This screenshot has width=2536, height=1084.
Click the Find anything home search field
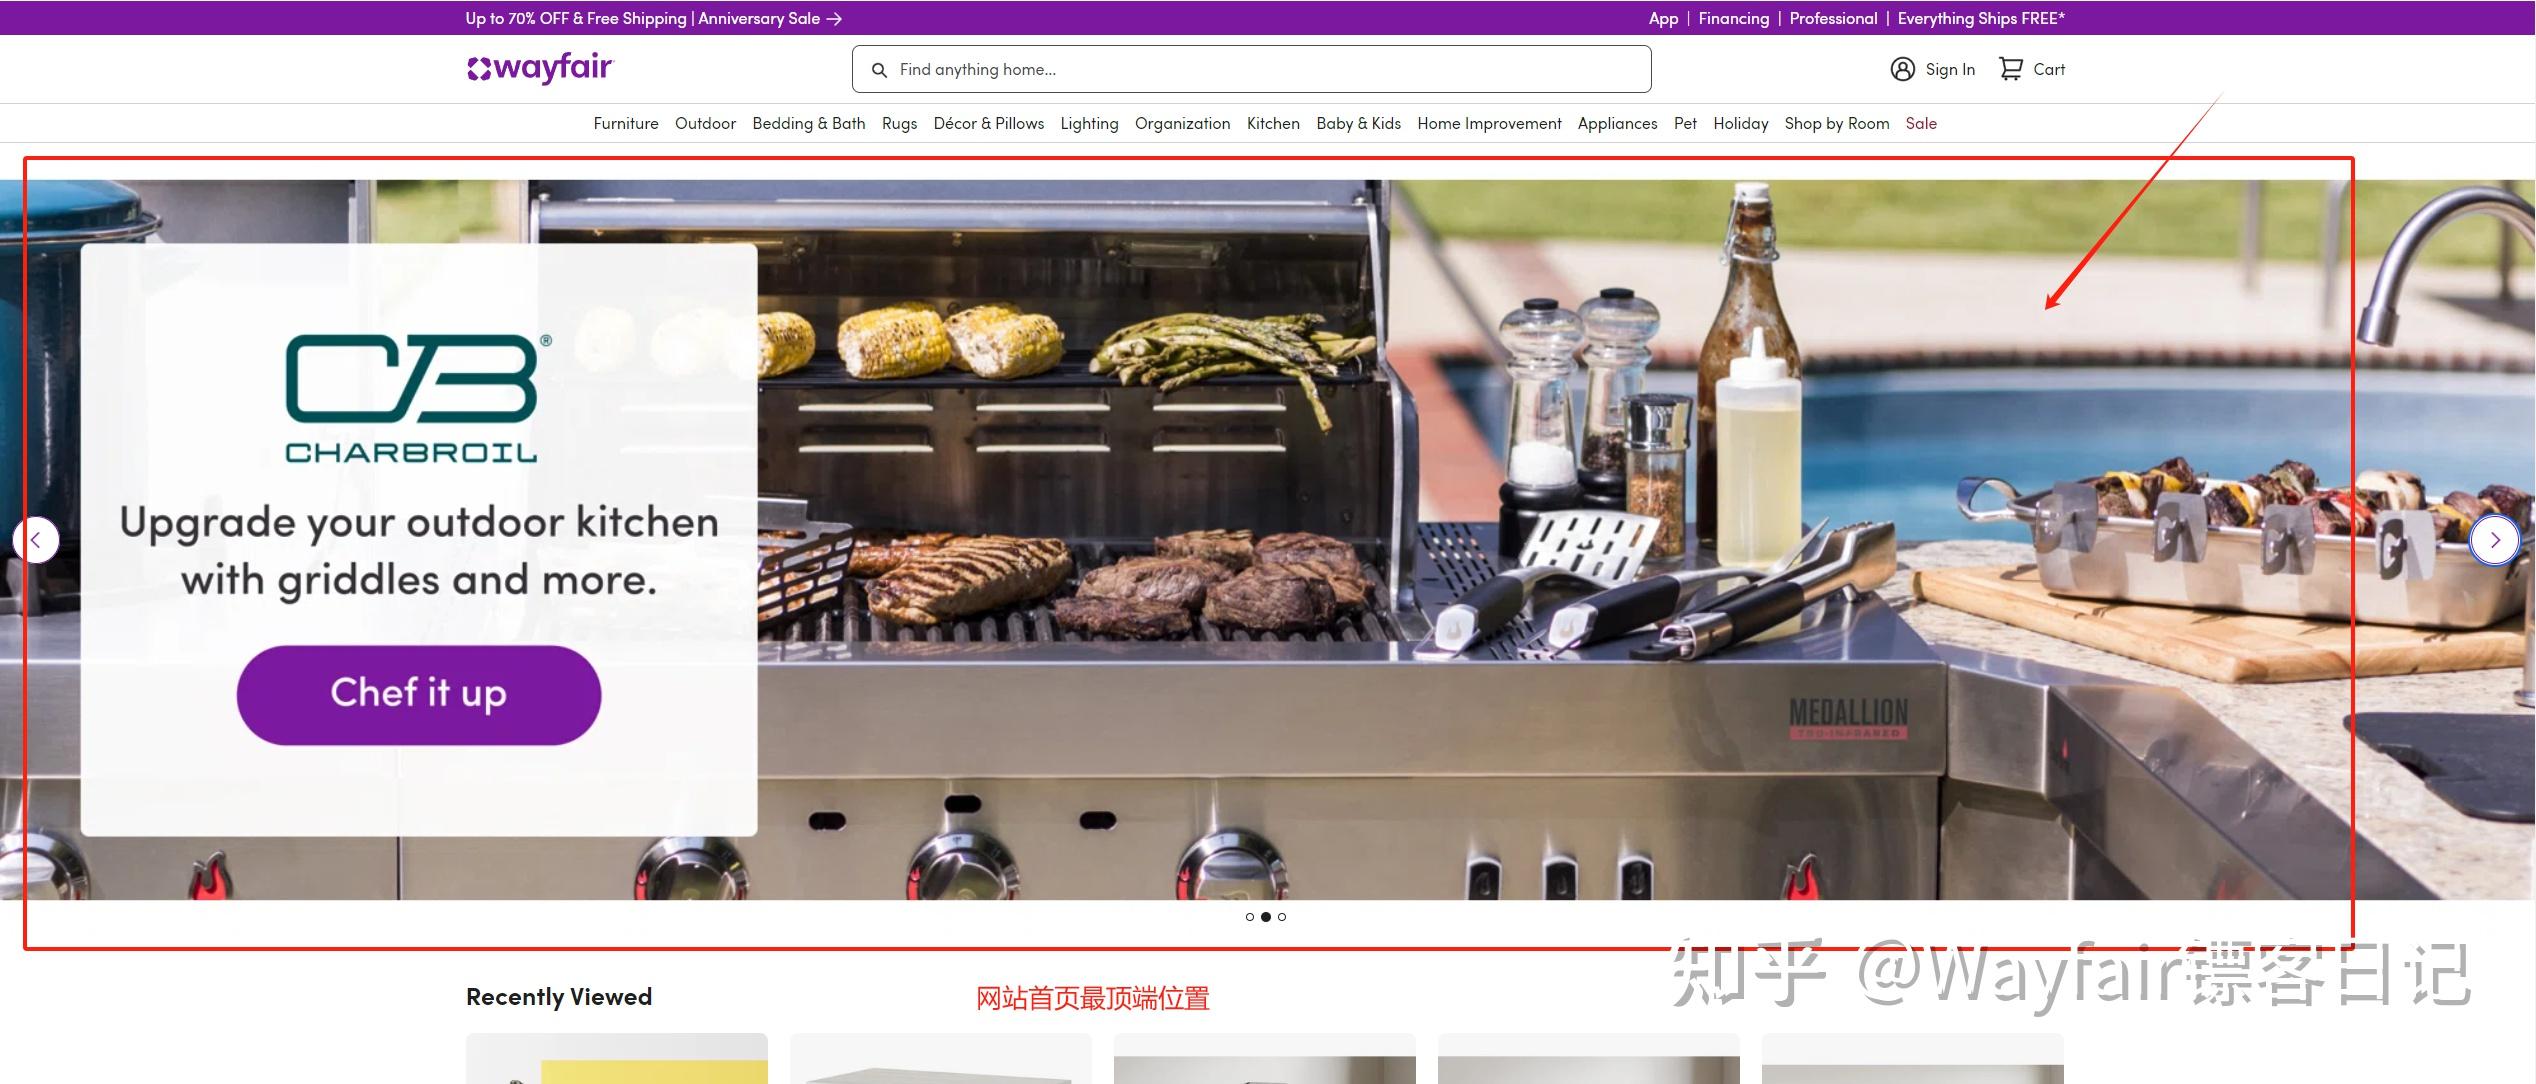[x=1250, y=69]
